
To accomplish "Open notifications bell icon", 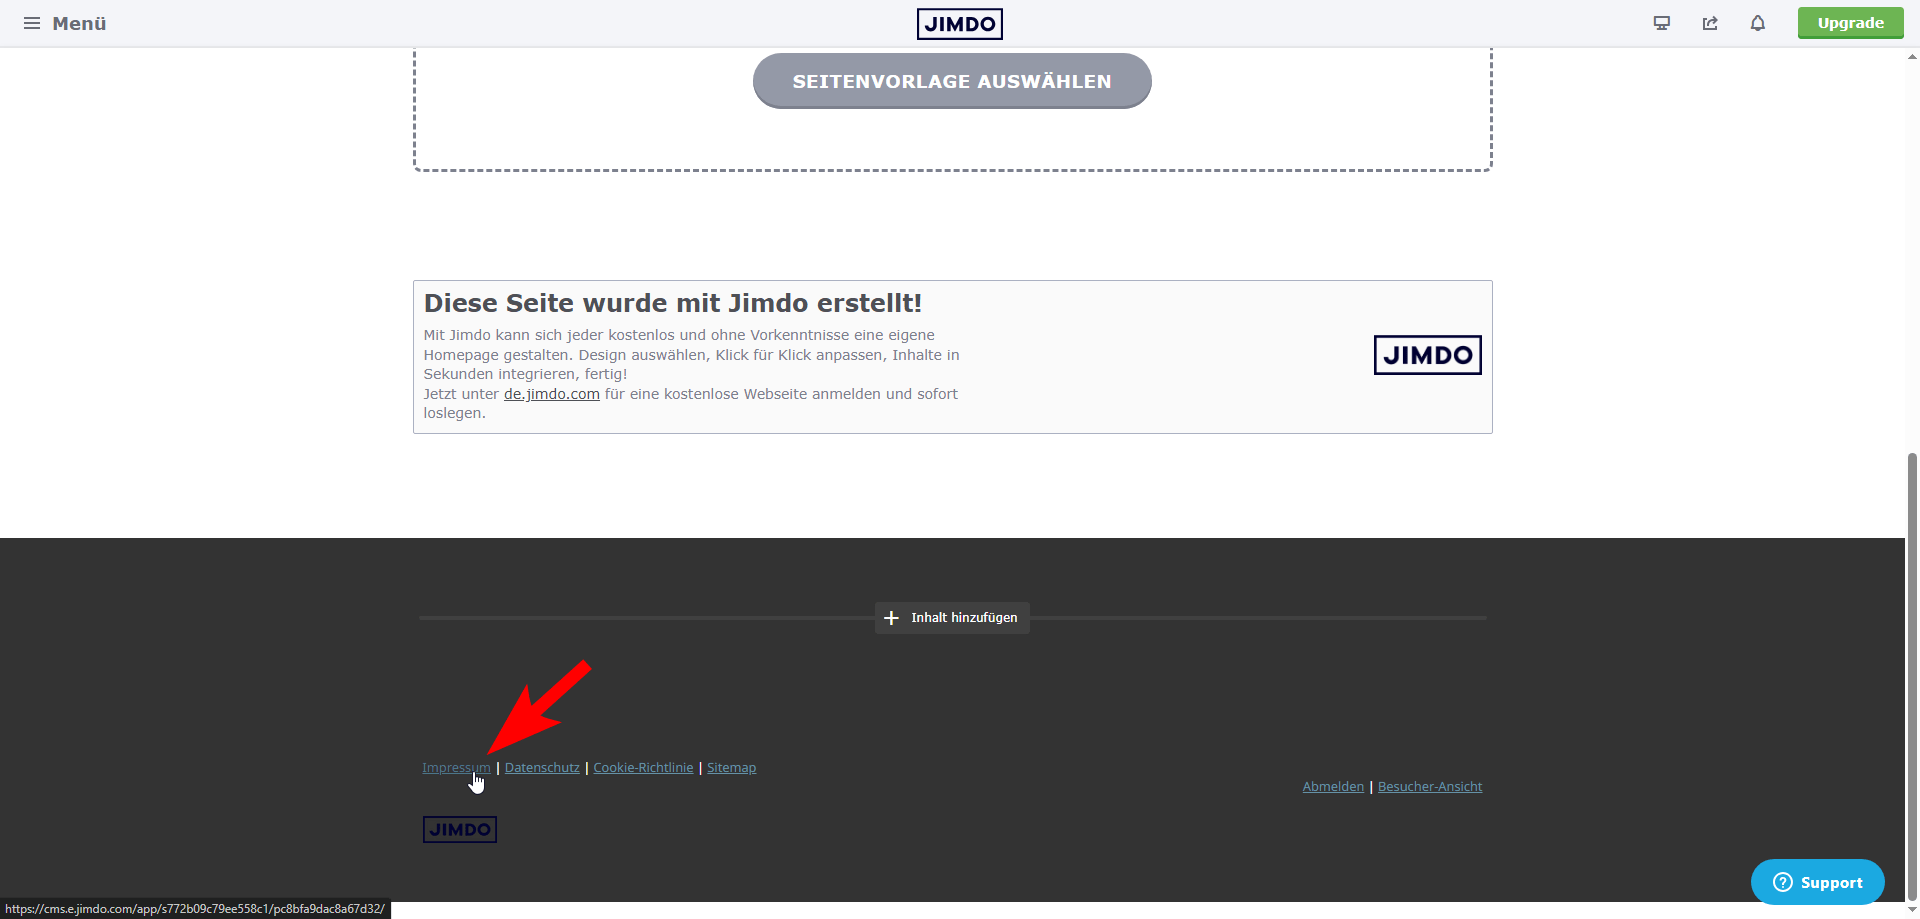I will pos(1758,23).
